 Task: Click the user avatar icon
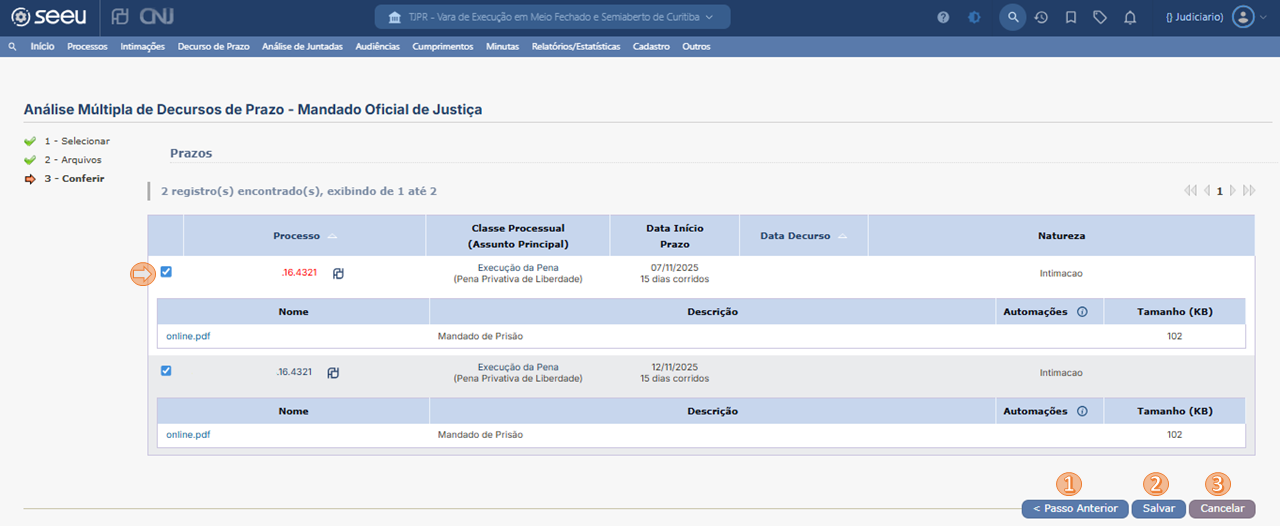tap(1242, 17)
